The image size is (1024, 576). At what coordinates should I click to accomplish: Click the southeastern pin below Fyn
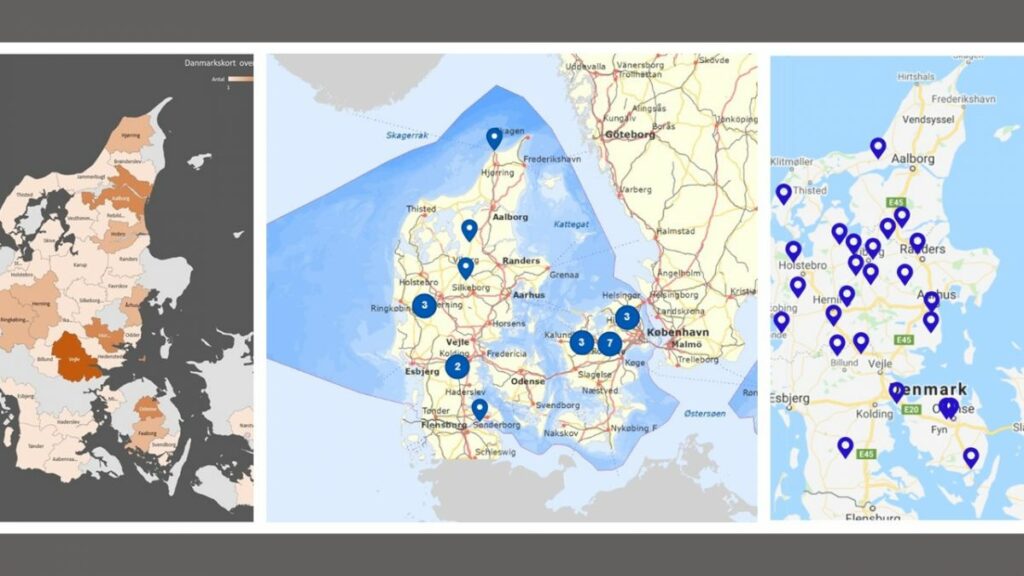(x=971, y=457)
